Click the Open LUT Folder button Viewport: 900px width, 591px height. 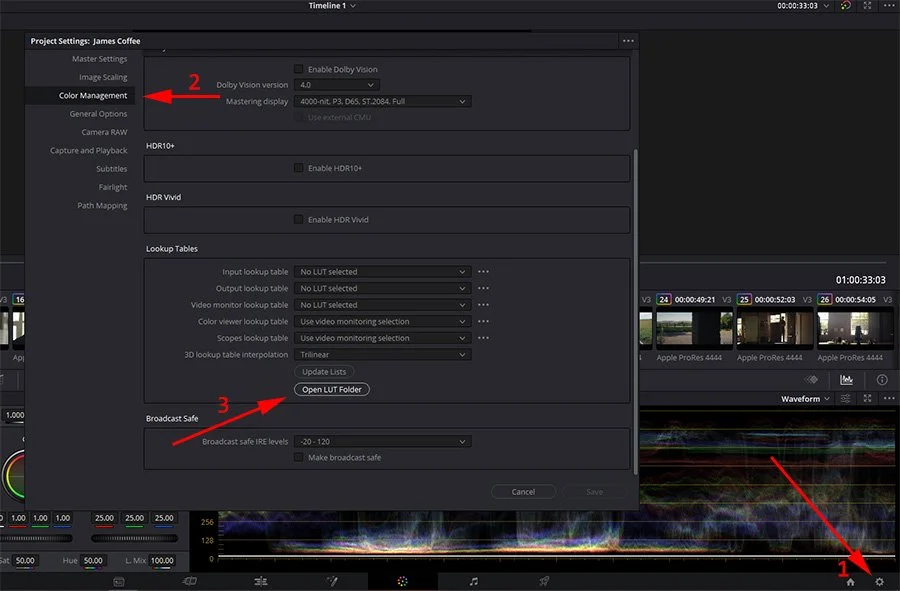331,389
